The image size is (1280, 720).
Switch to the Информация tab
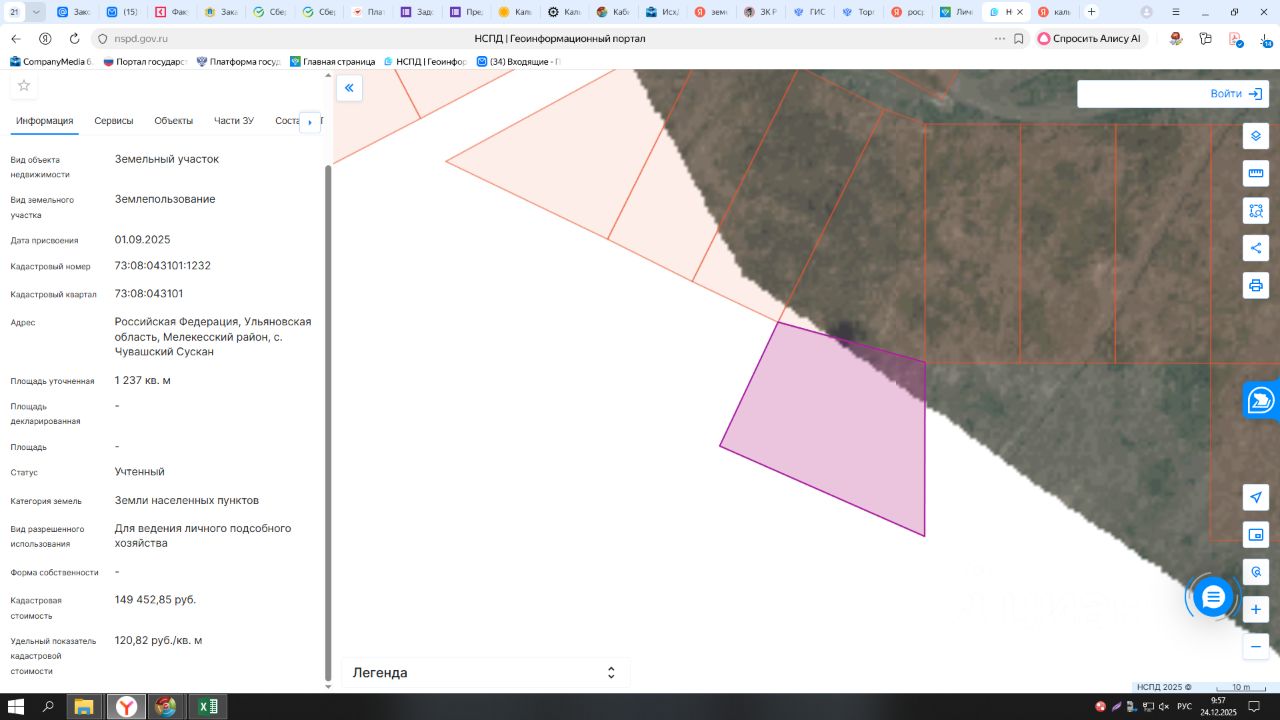coord(45,121)
